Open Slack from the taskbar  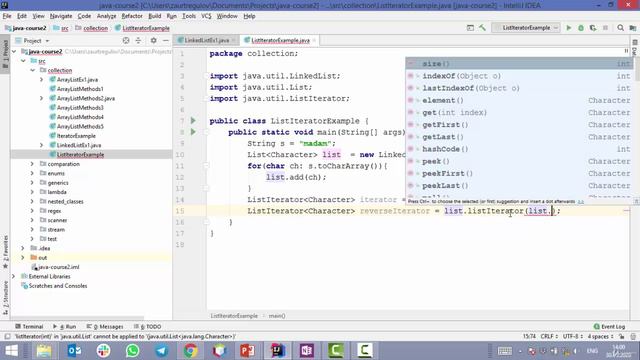click(x=103, y=351)
